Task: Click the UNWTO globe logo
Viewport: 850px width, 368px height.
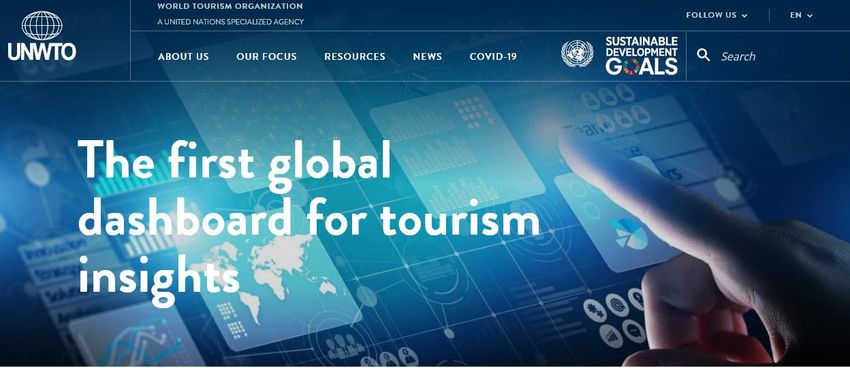Action: 42,25
